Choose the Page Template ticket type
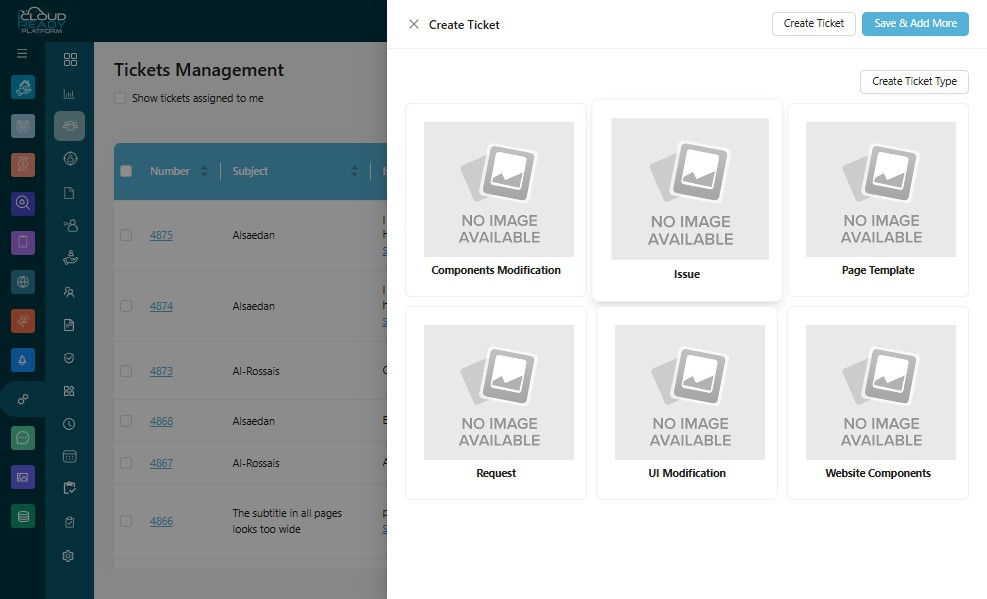The height and width of the screenshot is (599, 987). (x=877, y=200)
